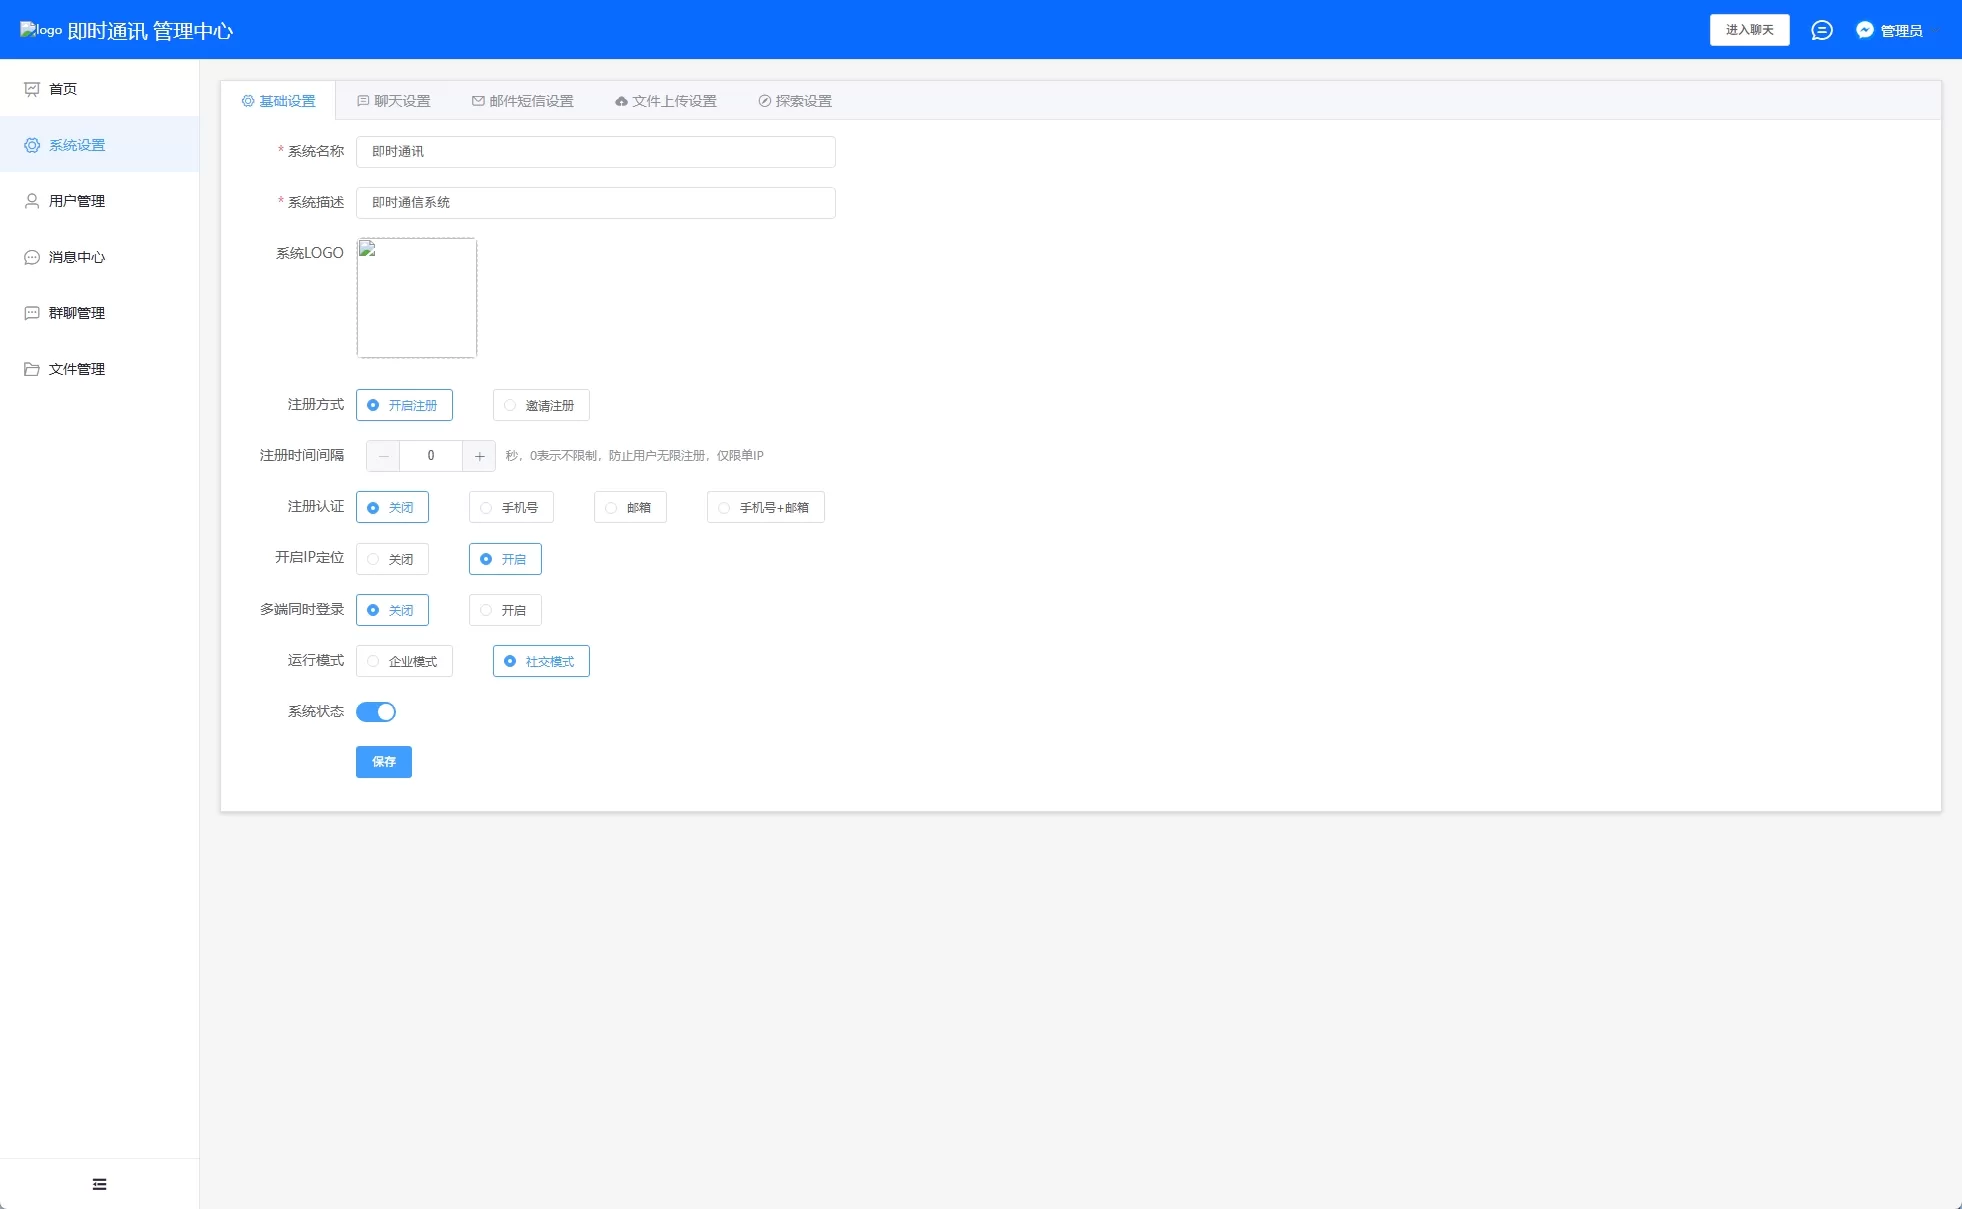Viewport: 1962px width, 1209px height.
Task: Decrease registration interval with minus button
Action: click(383, 456)
